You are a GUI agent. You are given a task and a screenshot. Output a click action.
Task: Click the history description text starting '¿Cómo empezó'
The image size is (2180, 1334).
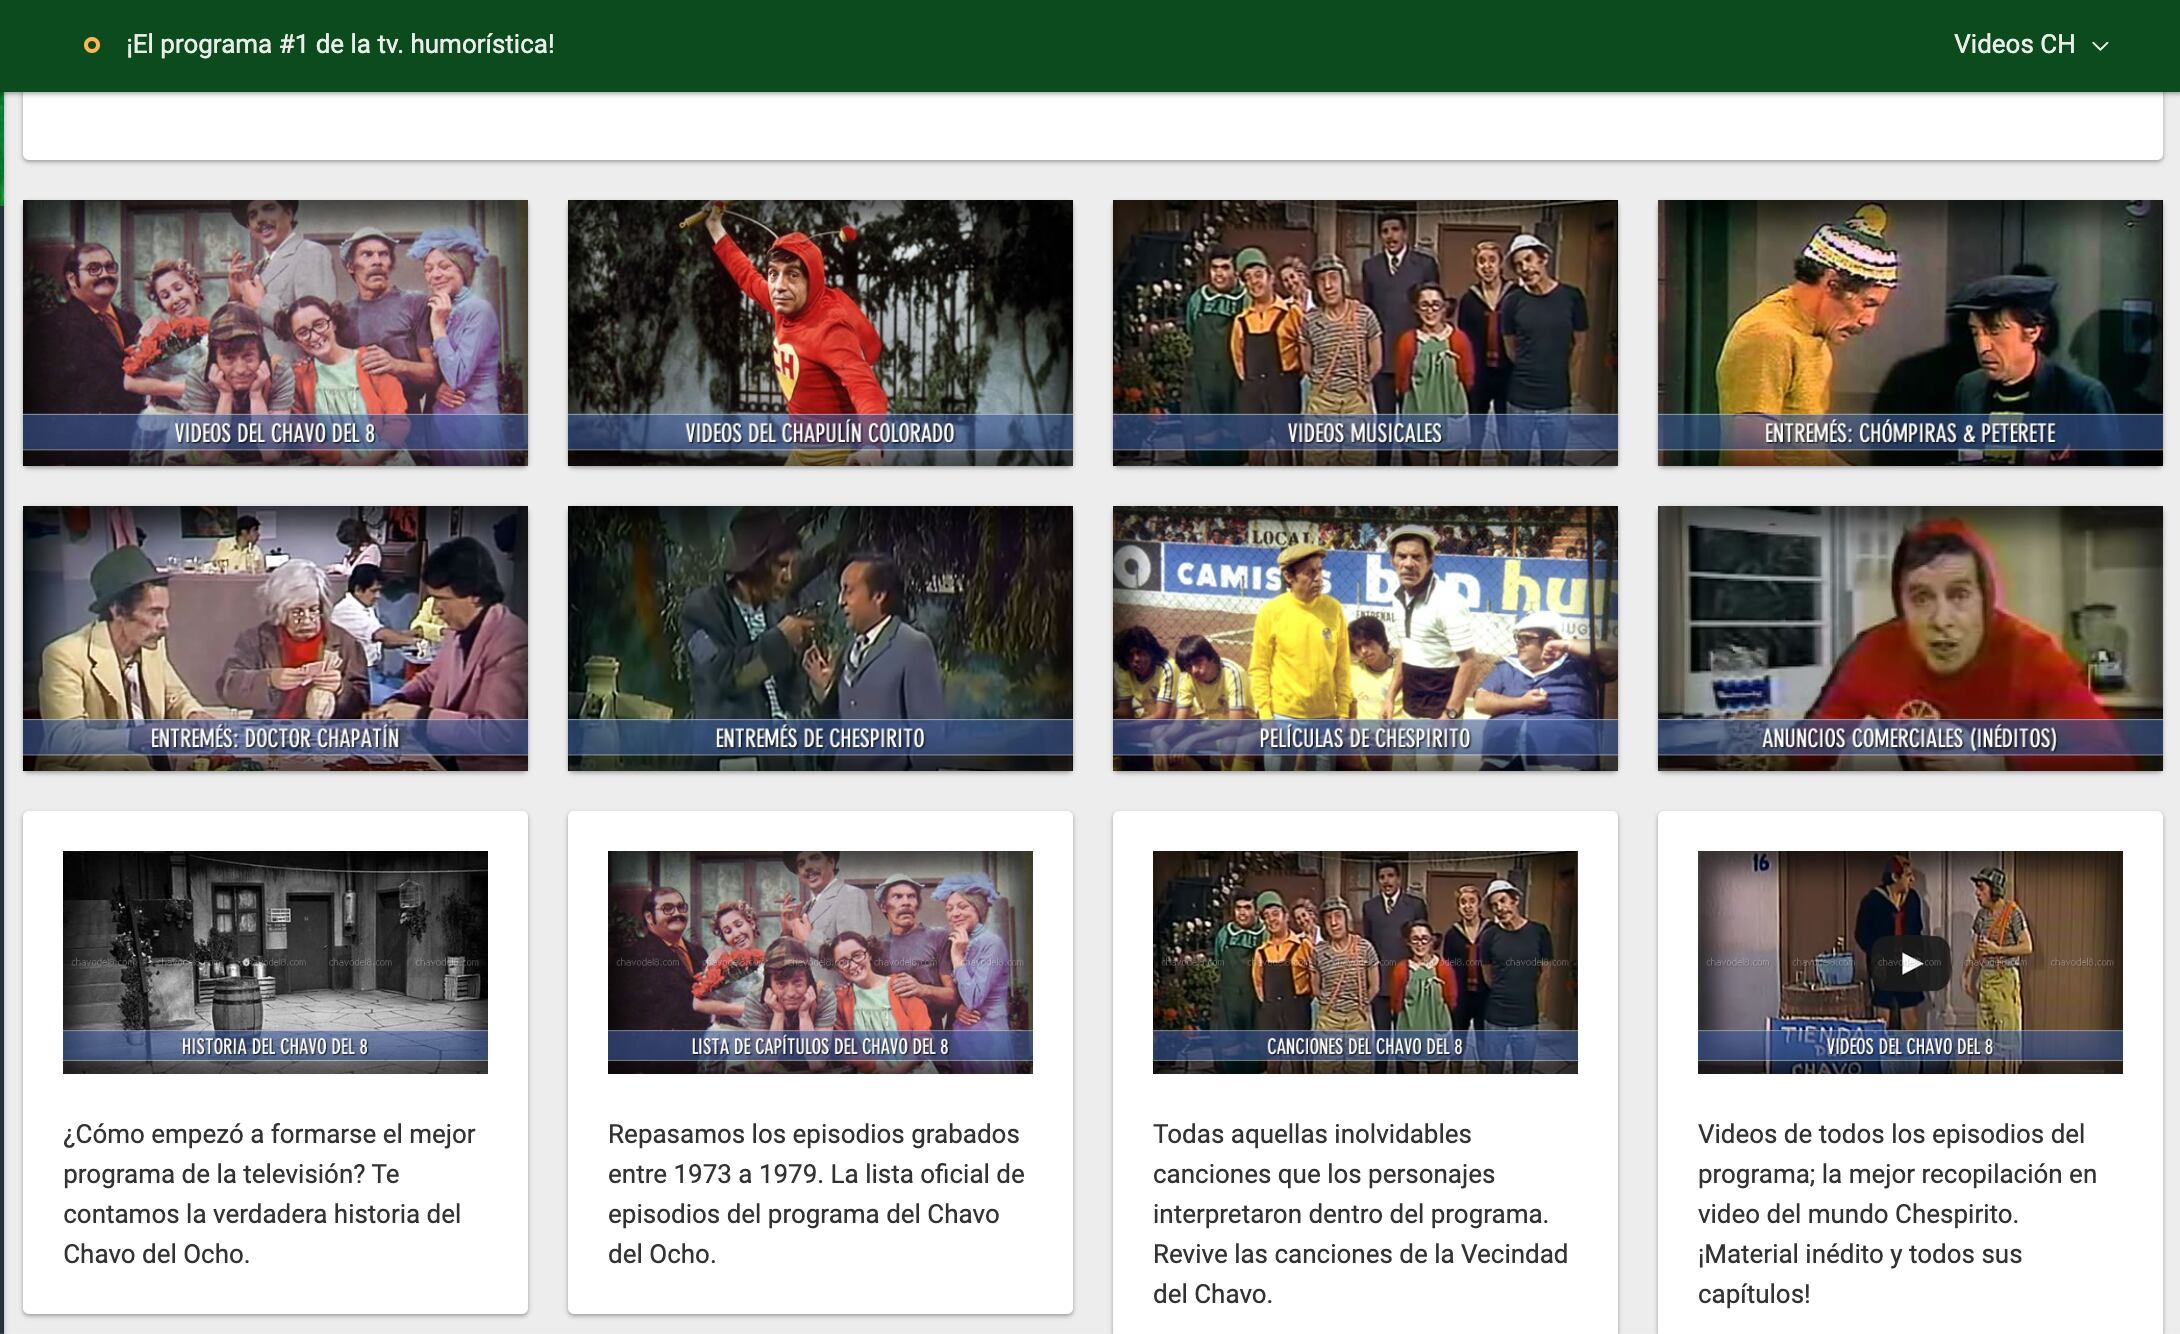coord(268,1193)
